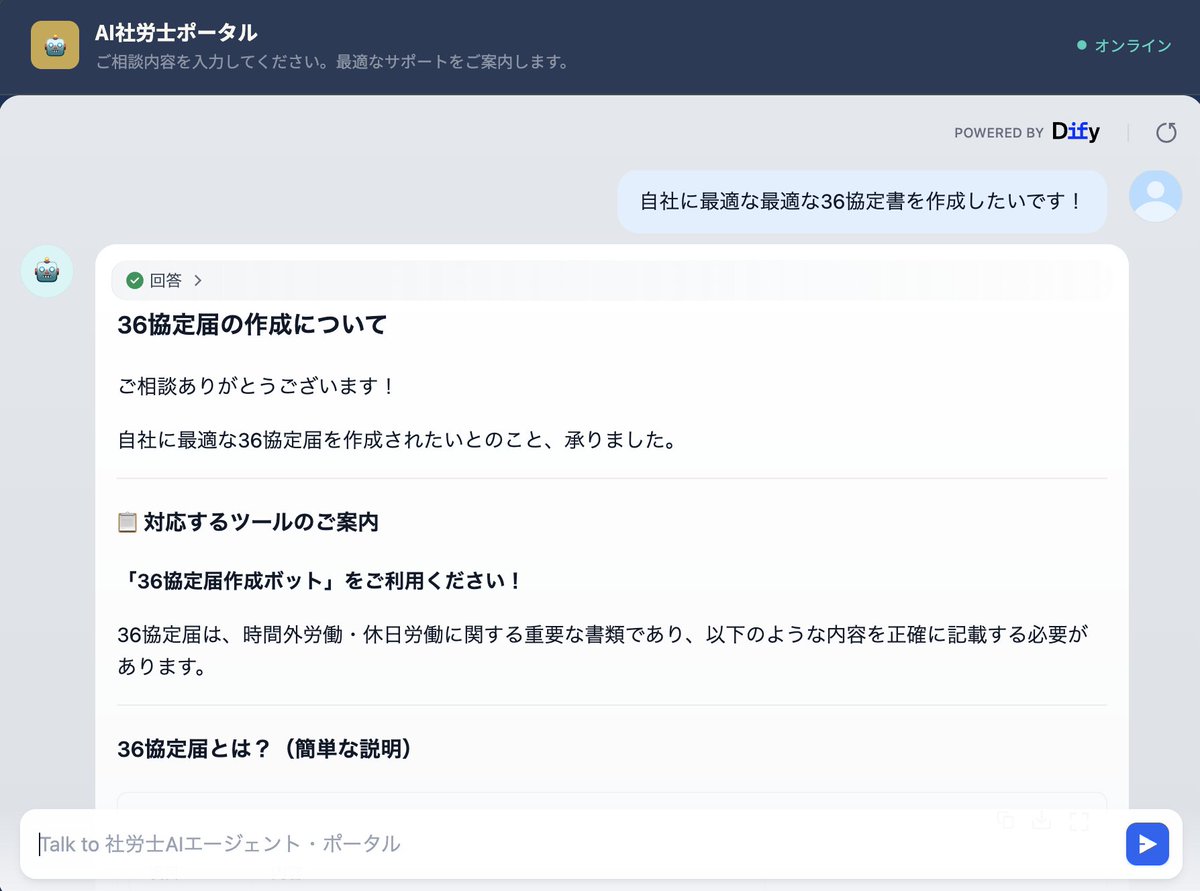
Task: Click the chat reset icon beside the Dify logo
Action: tap(1166, 132)
